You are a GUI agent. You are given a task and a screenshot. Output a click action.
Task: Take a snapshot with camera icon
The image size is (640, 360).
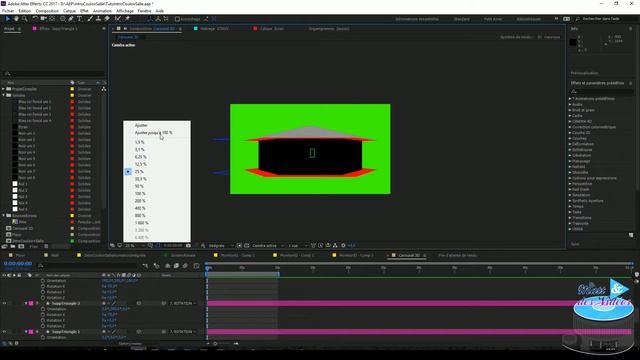tap(188, 246)
